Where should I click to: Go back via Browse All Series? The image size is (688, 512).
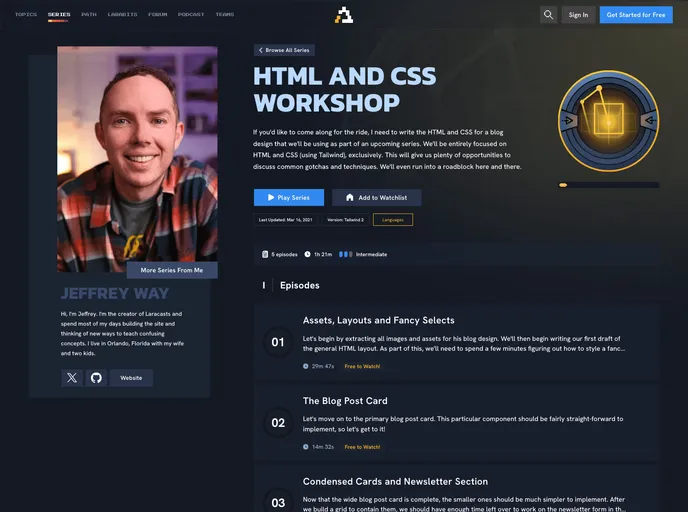click(x=284, y=50)
